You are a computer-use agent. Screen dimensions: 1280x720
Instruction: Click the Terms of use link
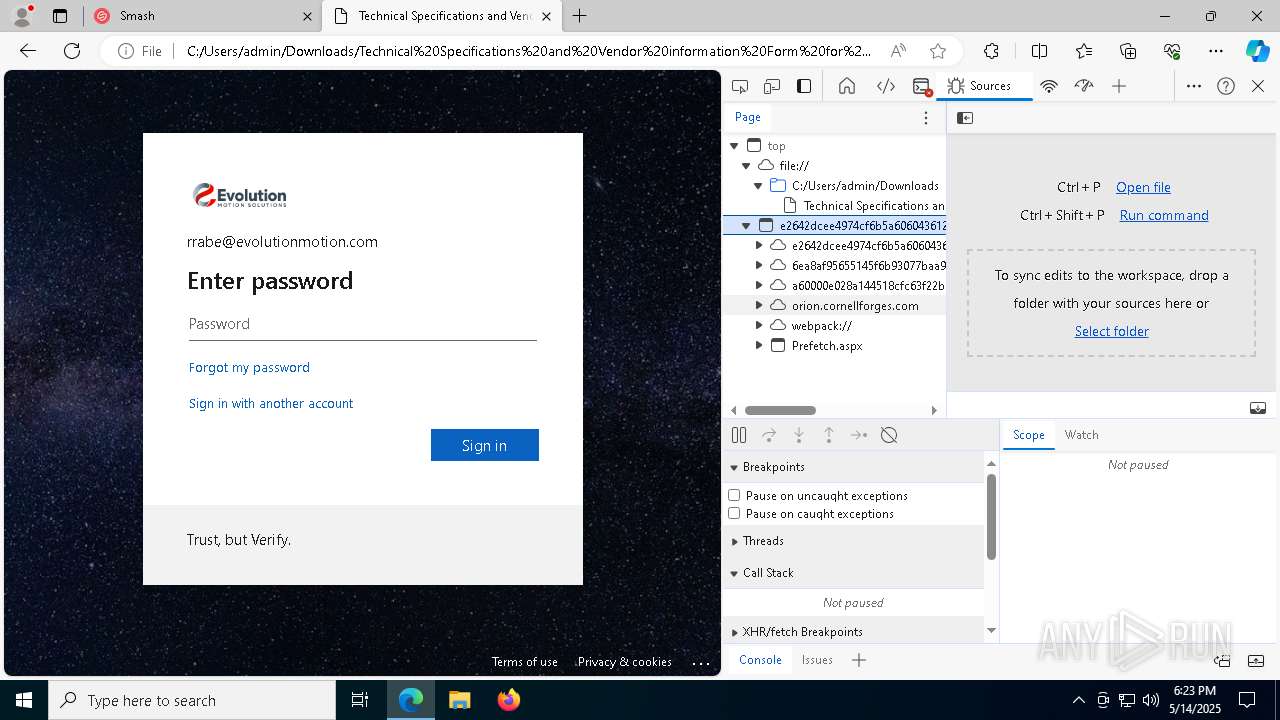pyautogui.click(x=524, y=662)
